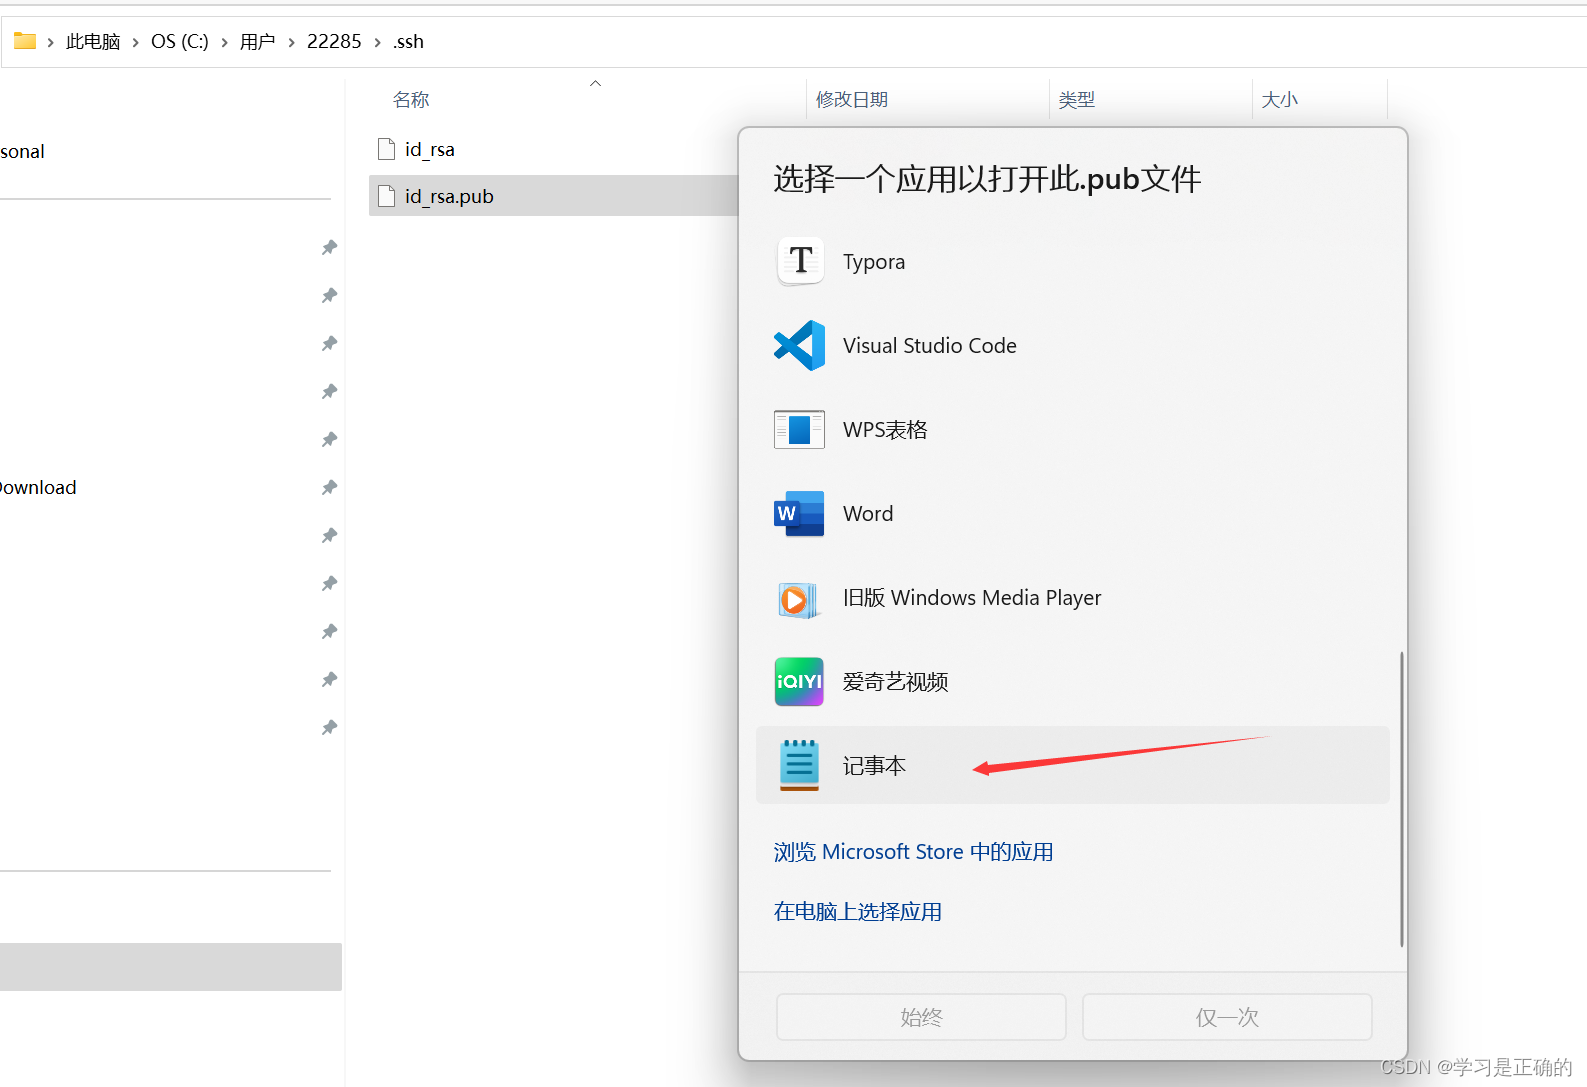
Task: Open 浏览 Microsoft Store 中的应用 link
Action: click(913, 851)
